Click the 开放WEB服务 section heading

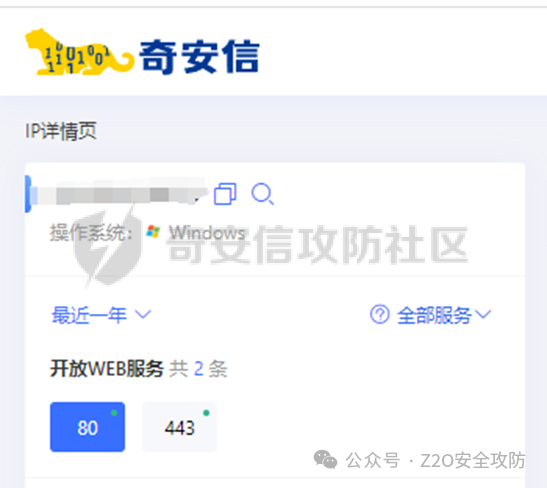pyautogui.click(x=107, y=368)
